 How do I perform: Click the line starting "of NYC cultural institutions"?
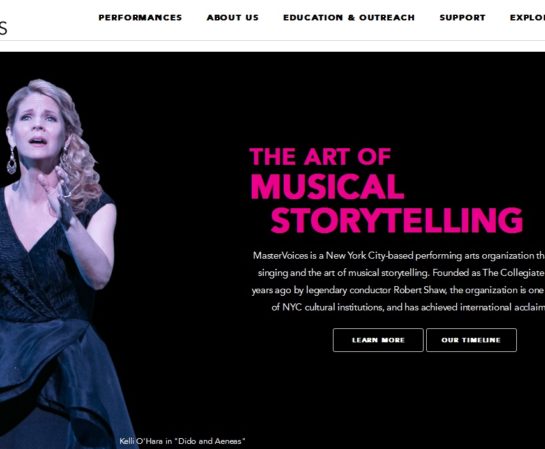tap(408, 307)
